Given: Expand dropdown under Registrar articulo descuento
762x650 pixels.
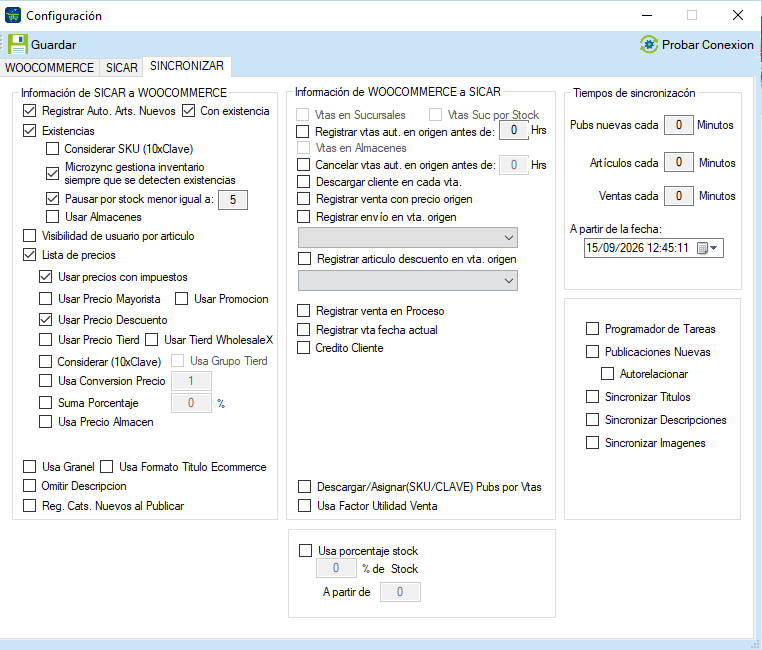Looking at the screenshot, I should (x=508, y=281).
